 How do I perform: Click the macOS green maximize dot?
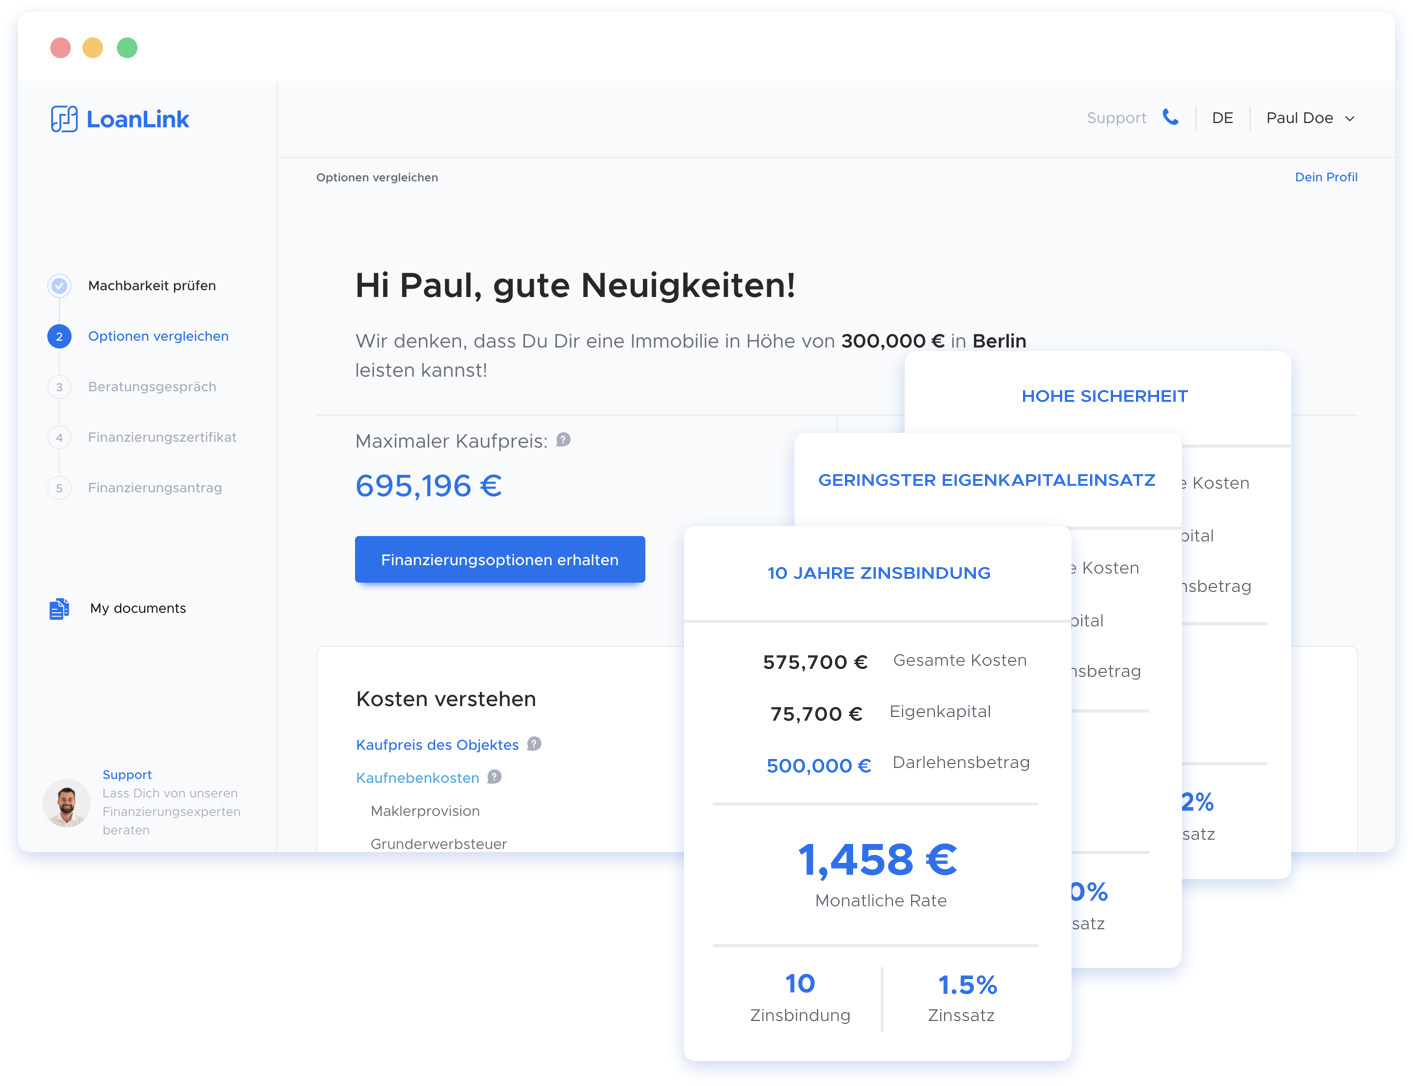[127, 48]
